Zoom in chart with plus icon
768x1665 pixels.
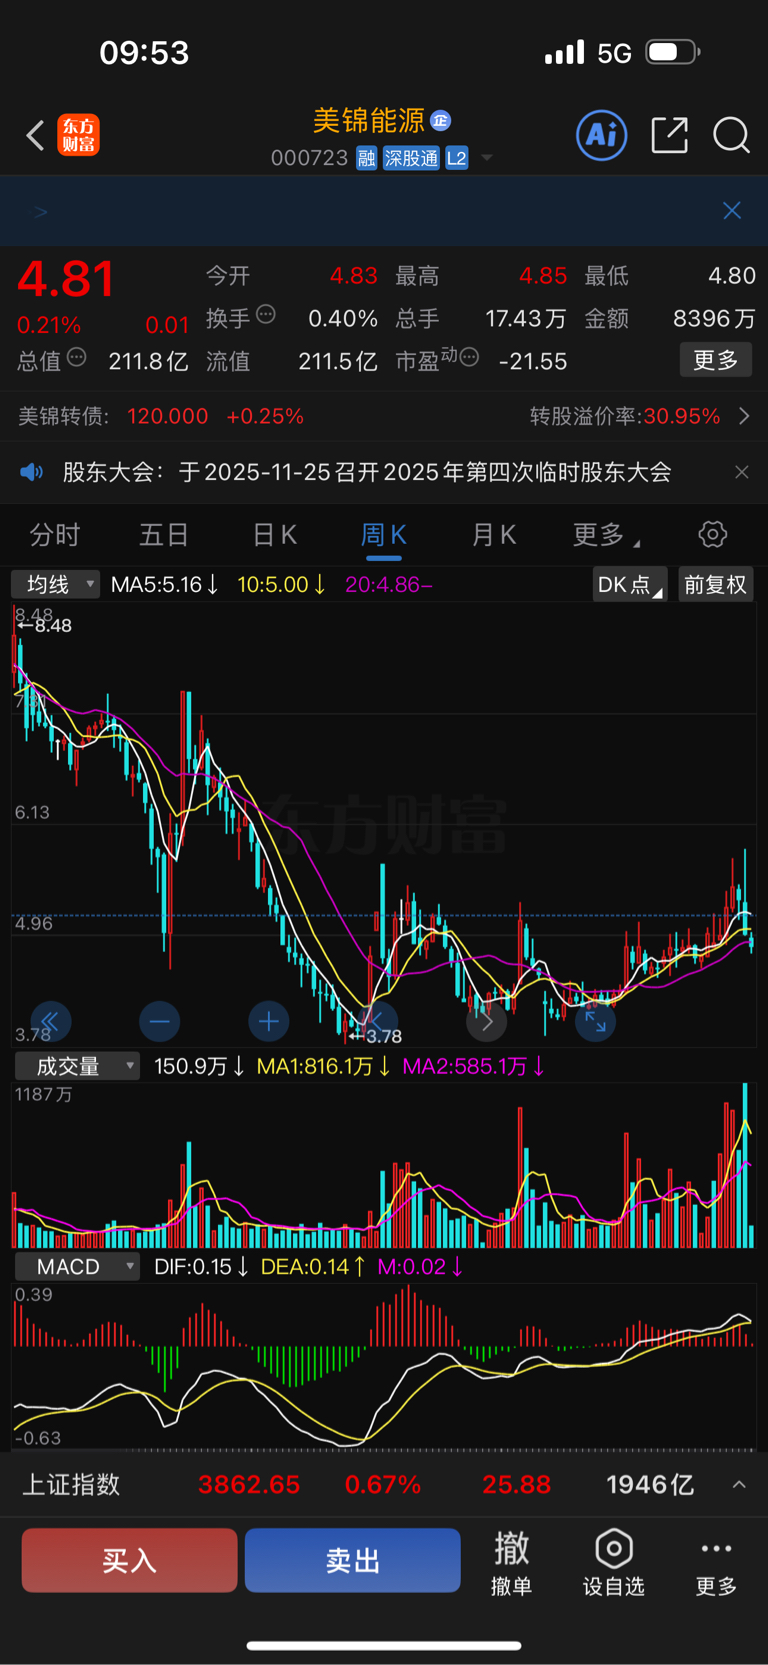coord(268,1021)
